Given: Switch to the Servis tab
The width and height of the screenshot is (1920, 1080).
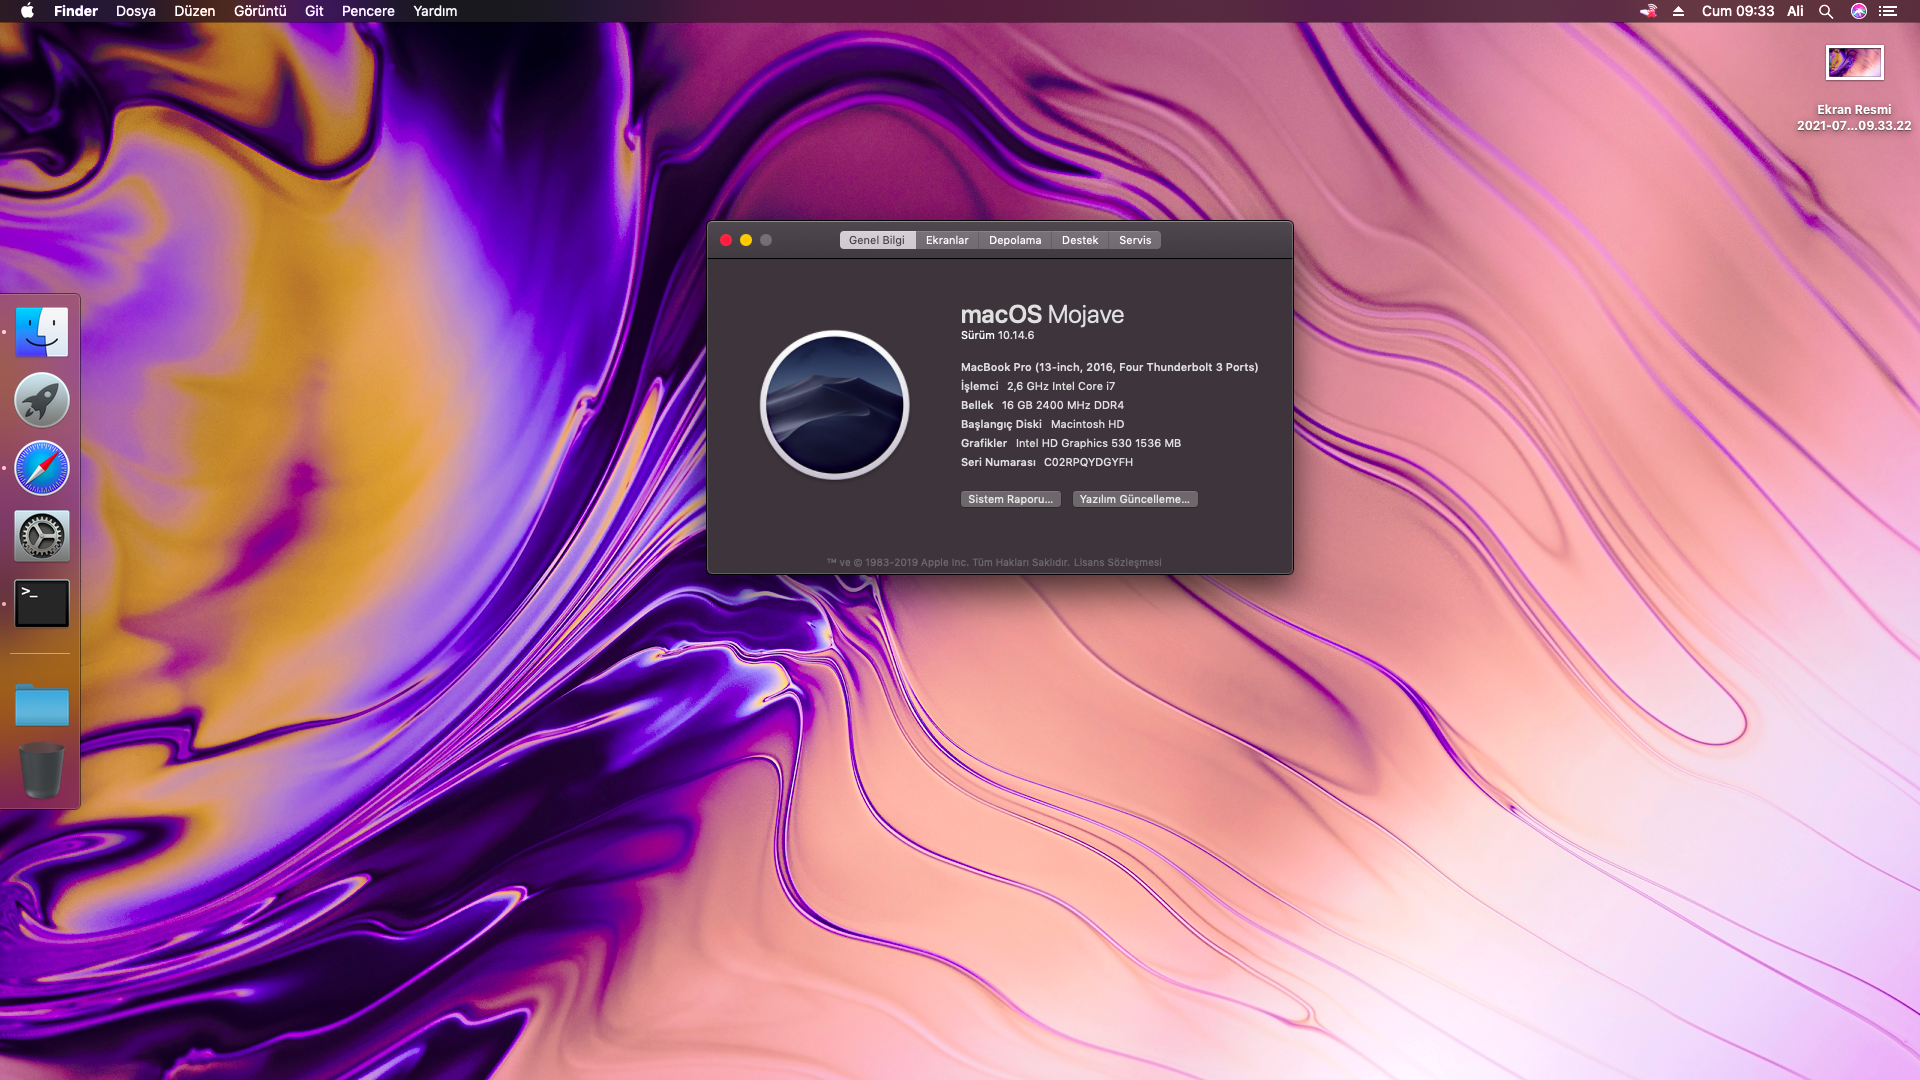Looking at the screenshot, I should 1135,240.
